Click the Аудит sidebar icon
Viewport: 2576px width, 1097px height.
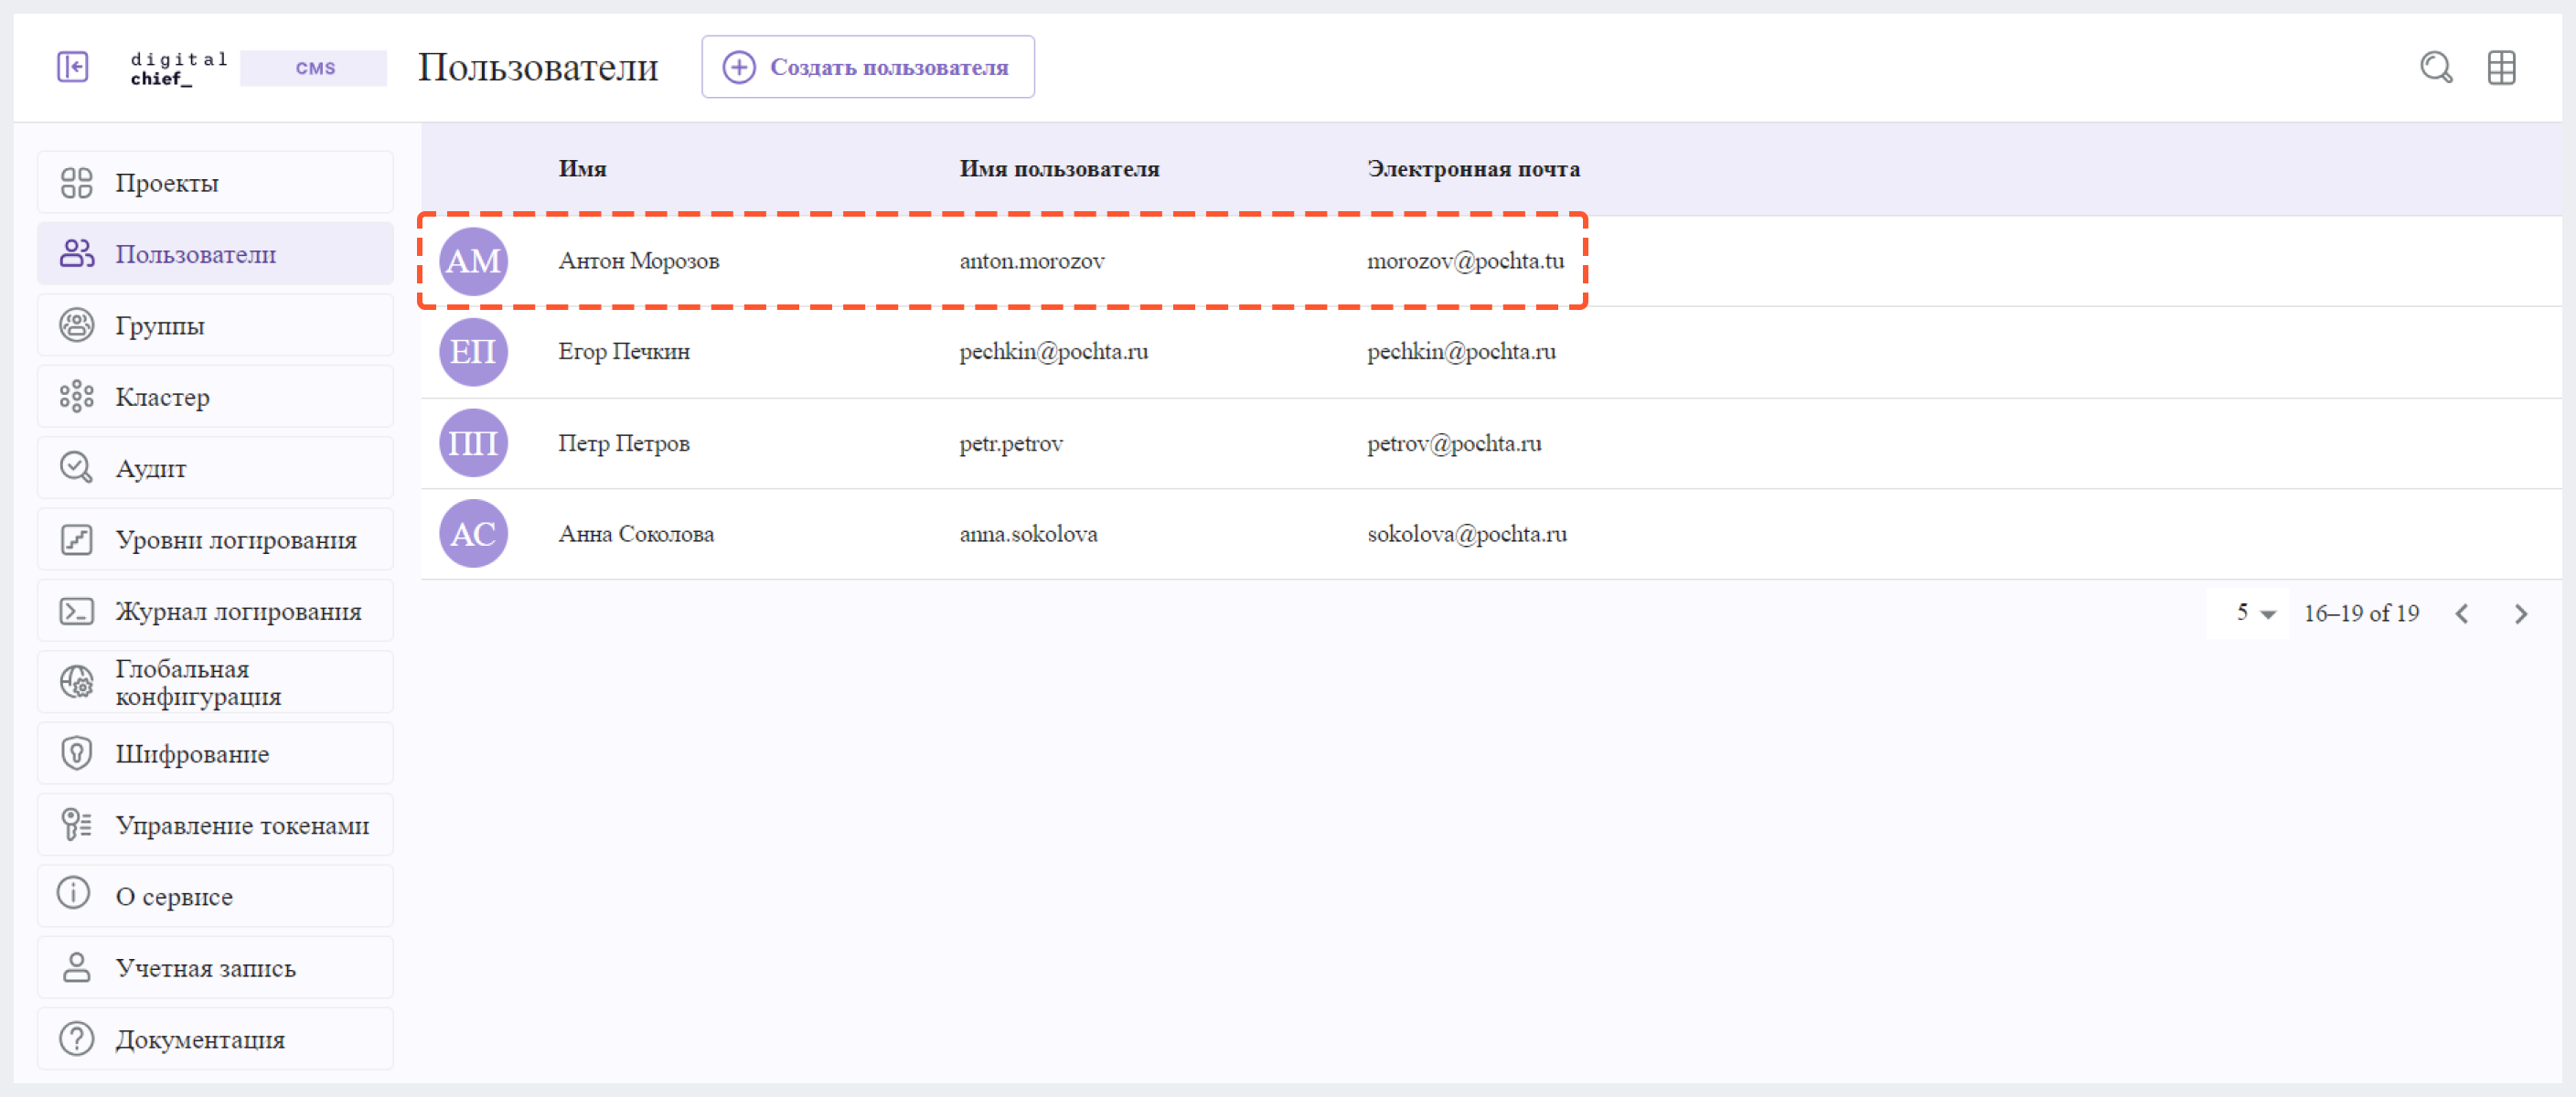coord(76,468)
